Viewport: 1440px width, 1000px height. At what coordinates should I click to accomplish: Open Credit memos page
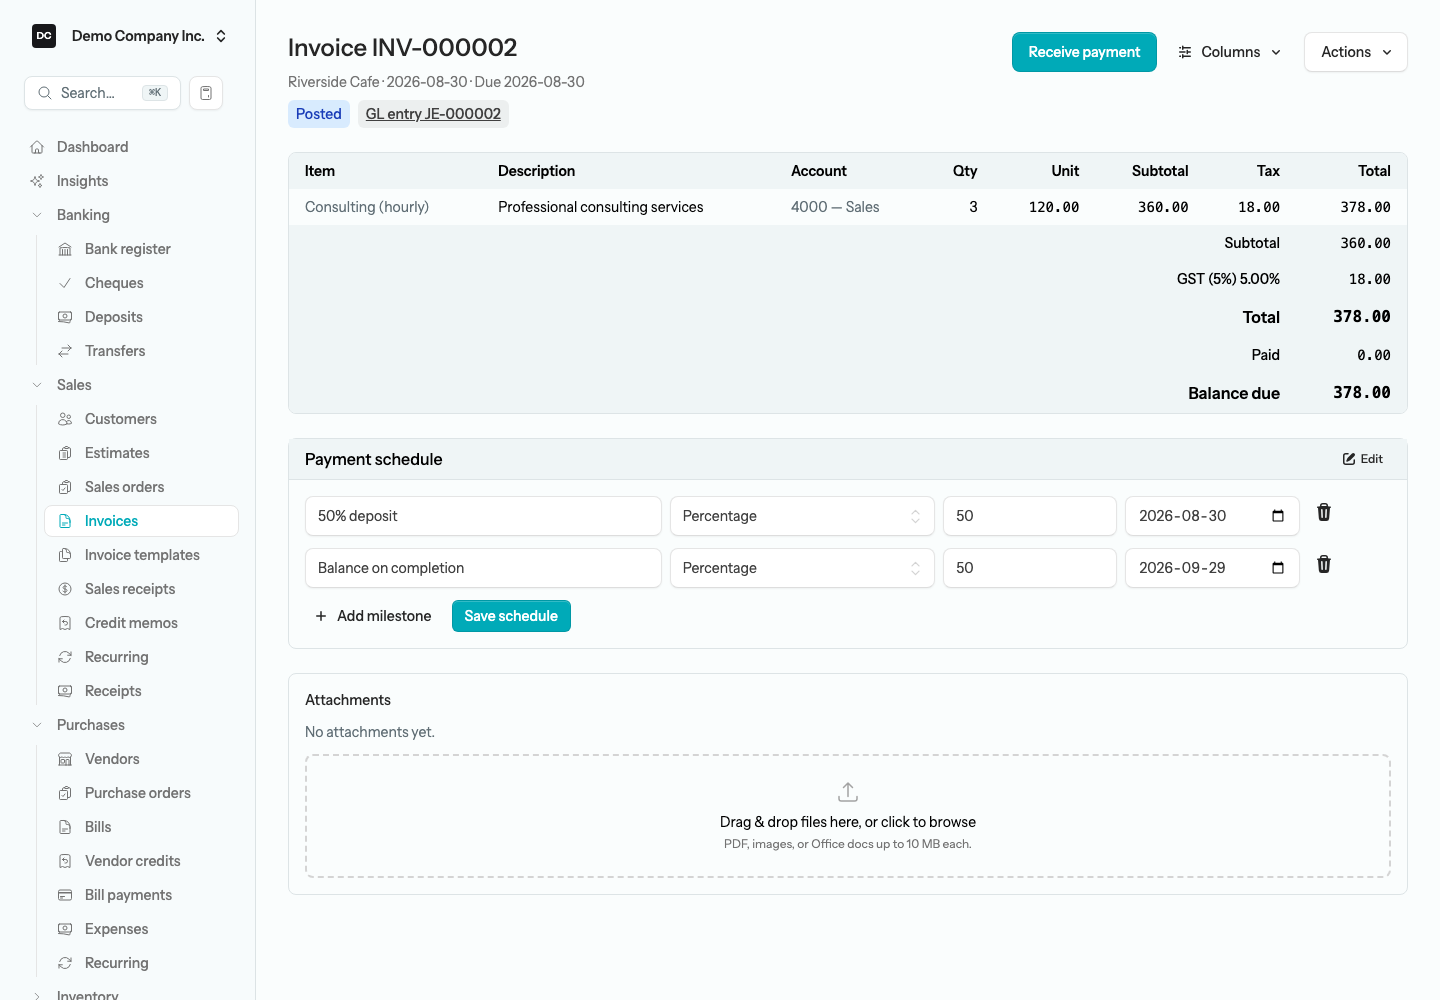pos(141,623)
